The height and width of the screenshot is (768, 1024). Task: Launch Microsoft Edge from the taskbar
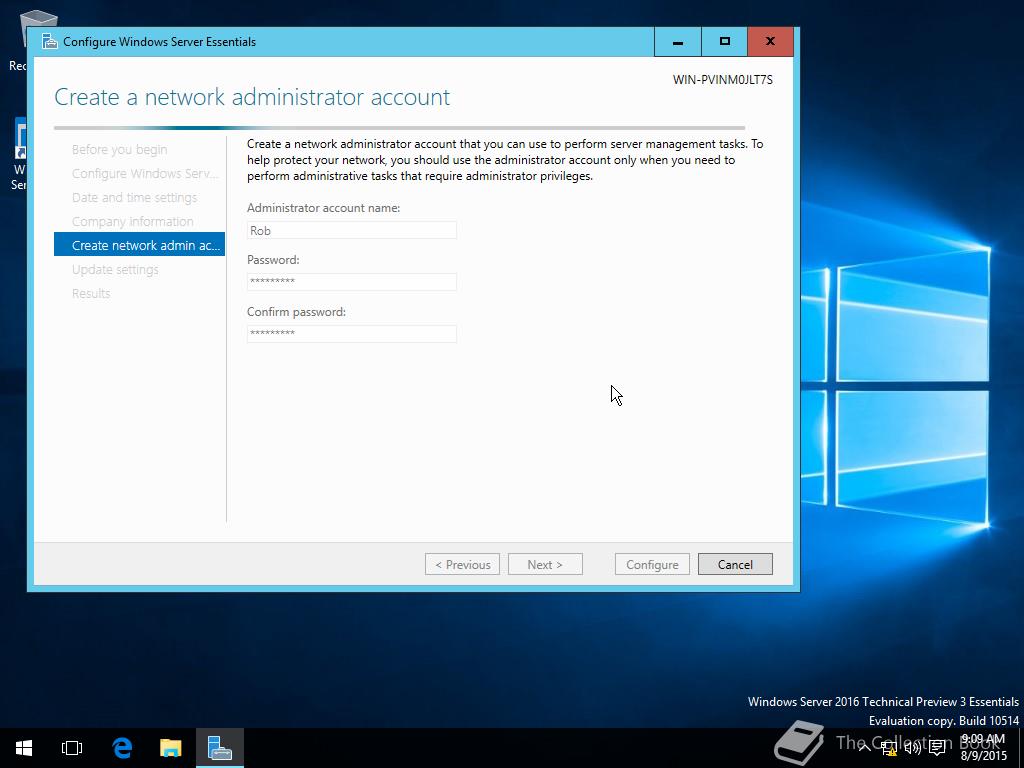coord(122,748)
